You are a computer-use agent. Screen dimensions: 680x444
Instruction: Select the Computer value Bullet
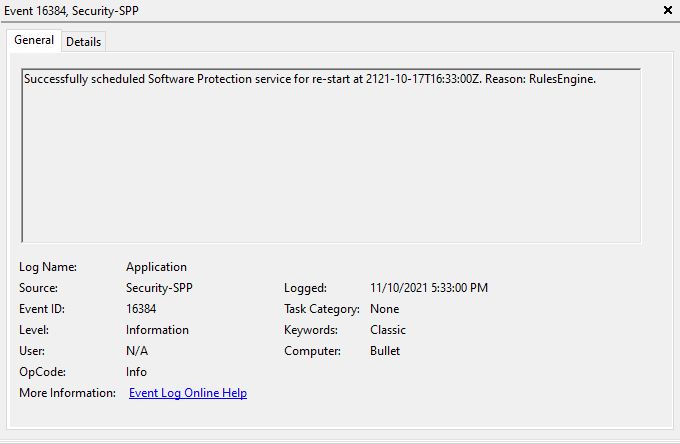point(385,351)
